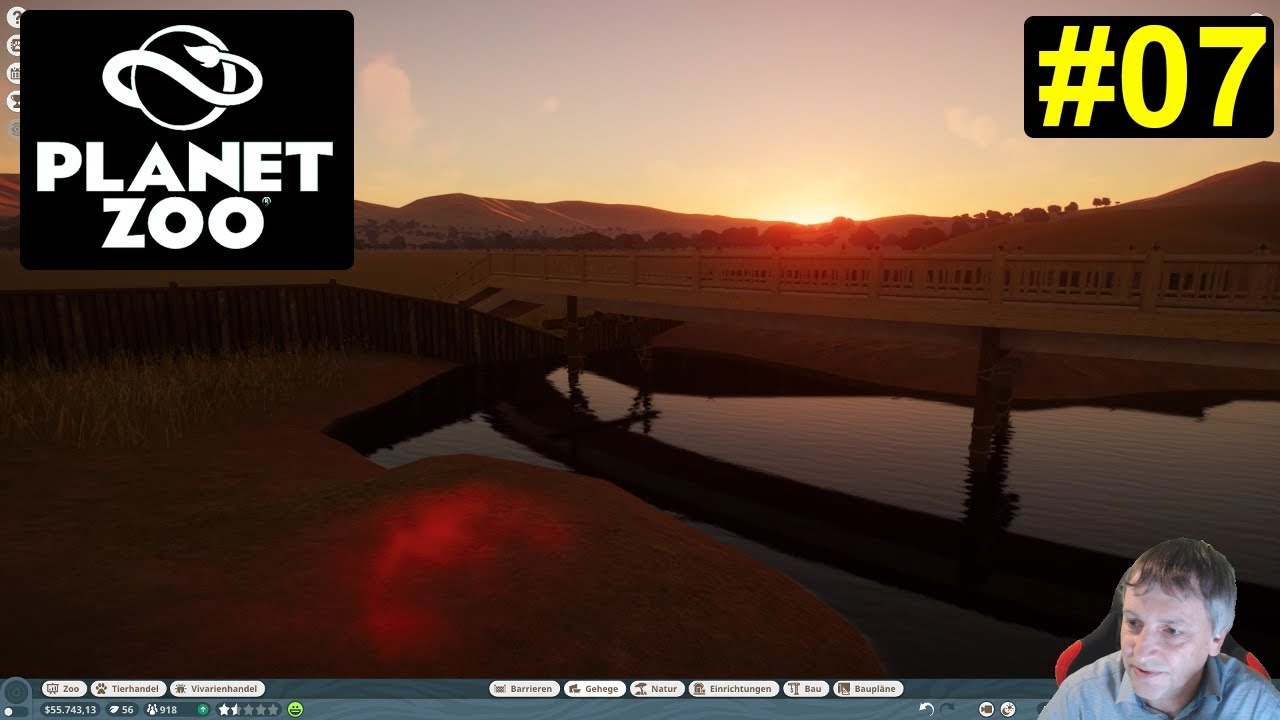Toggle the eye visibility icon
The height and width of the screenshot is (720, 1280).
point(15,129)
